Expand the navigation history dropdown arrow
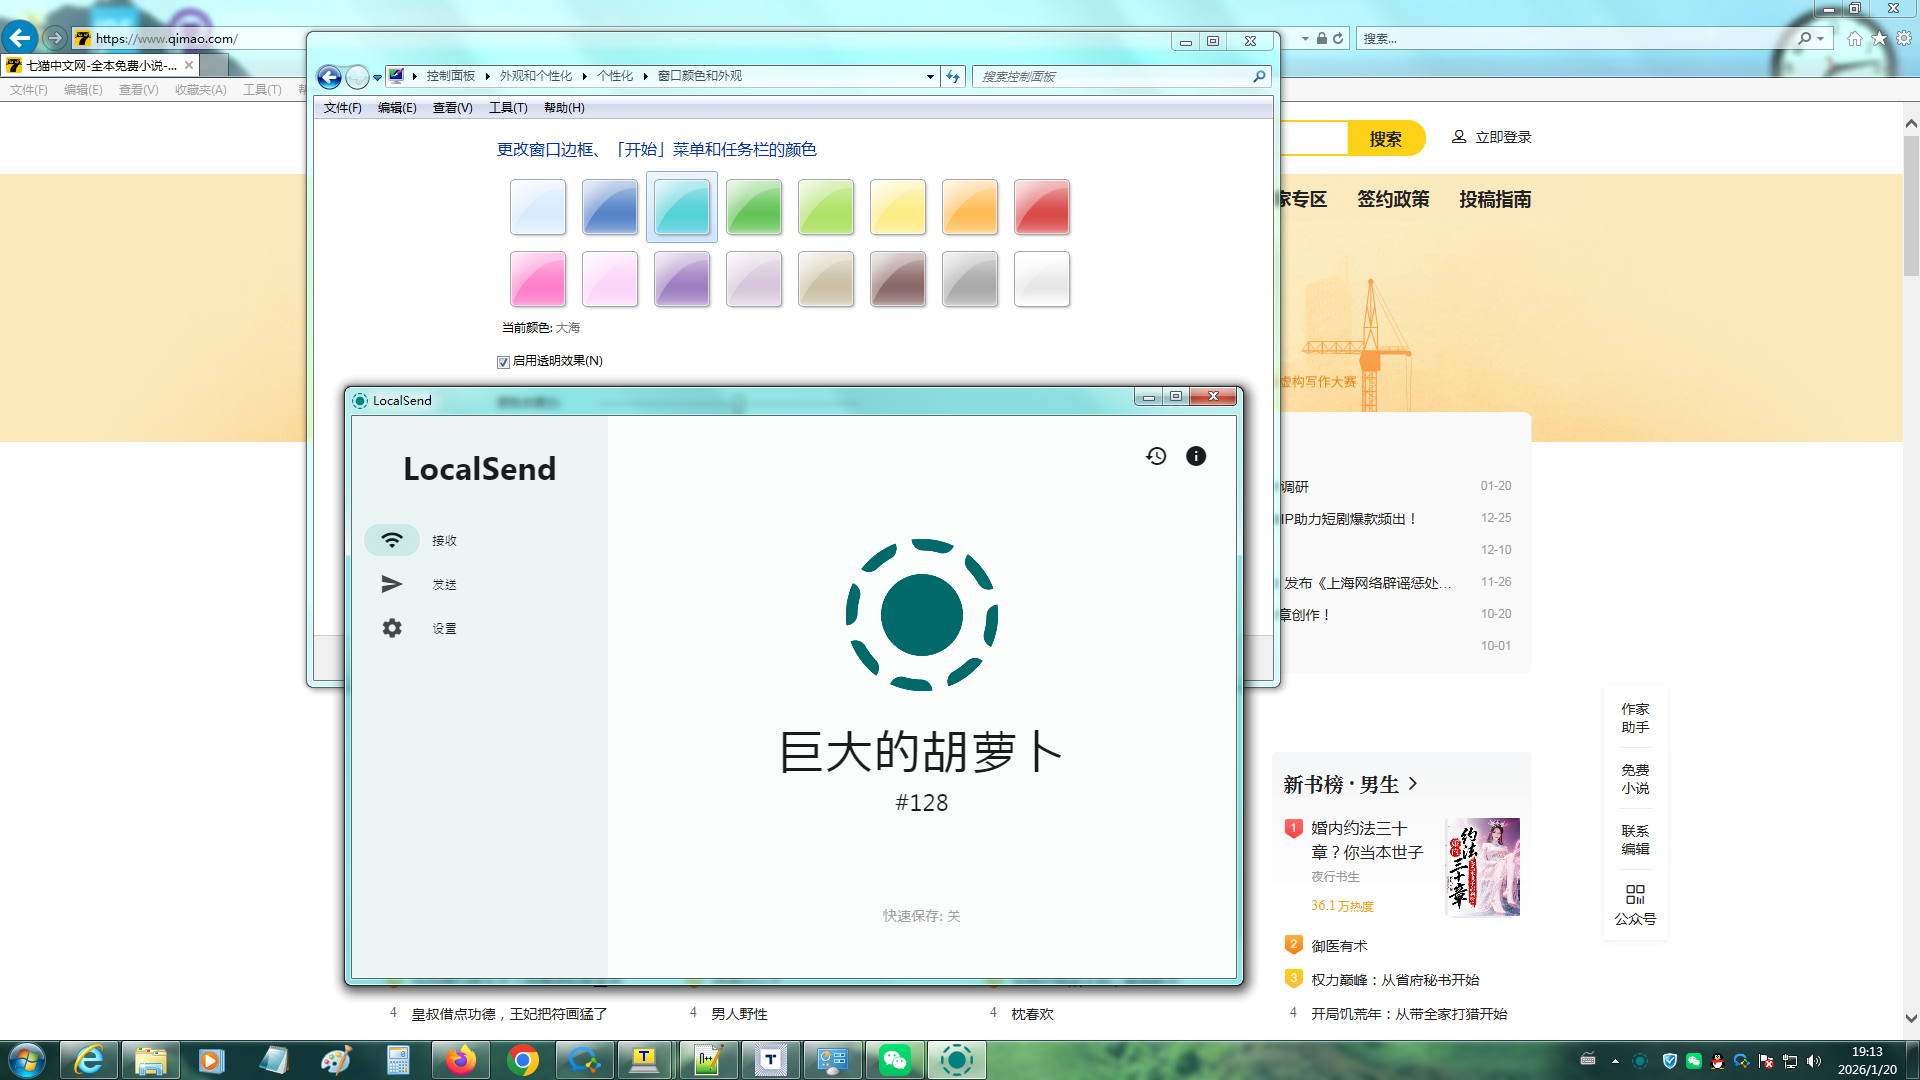The image size is (1920, 1080). pyautogui.click(x=377, y=77)
